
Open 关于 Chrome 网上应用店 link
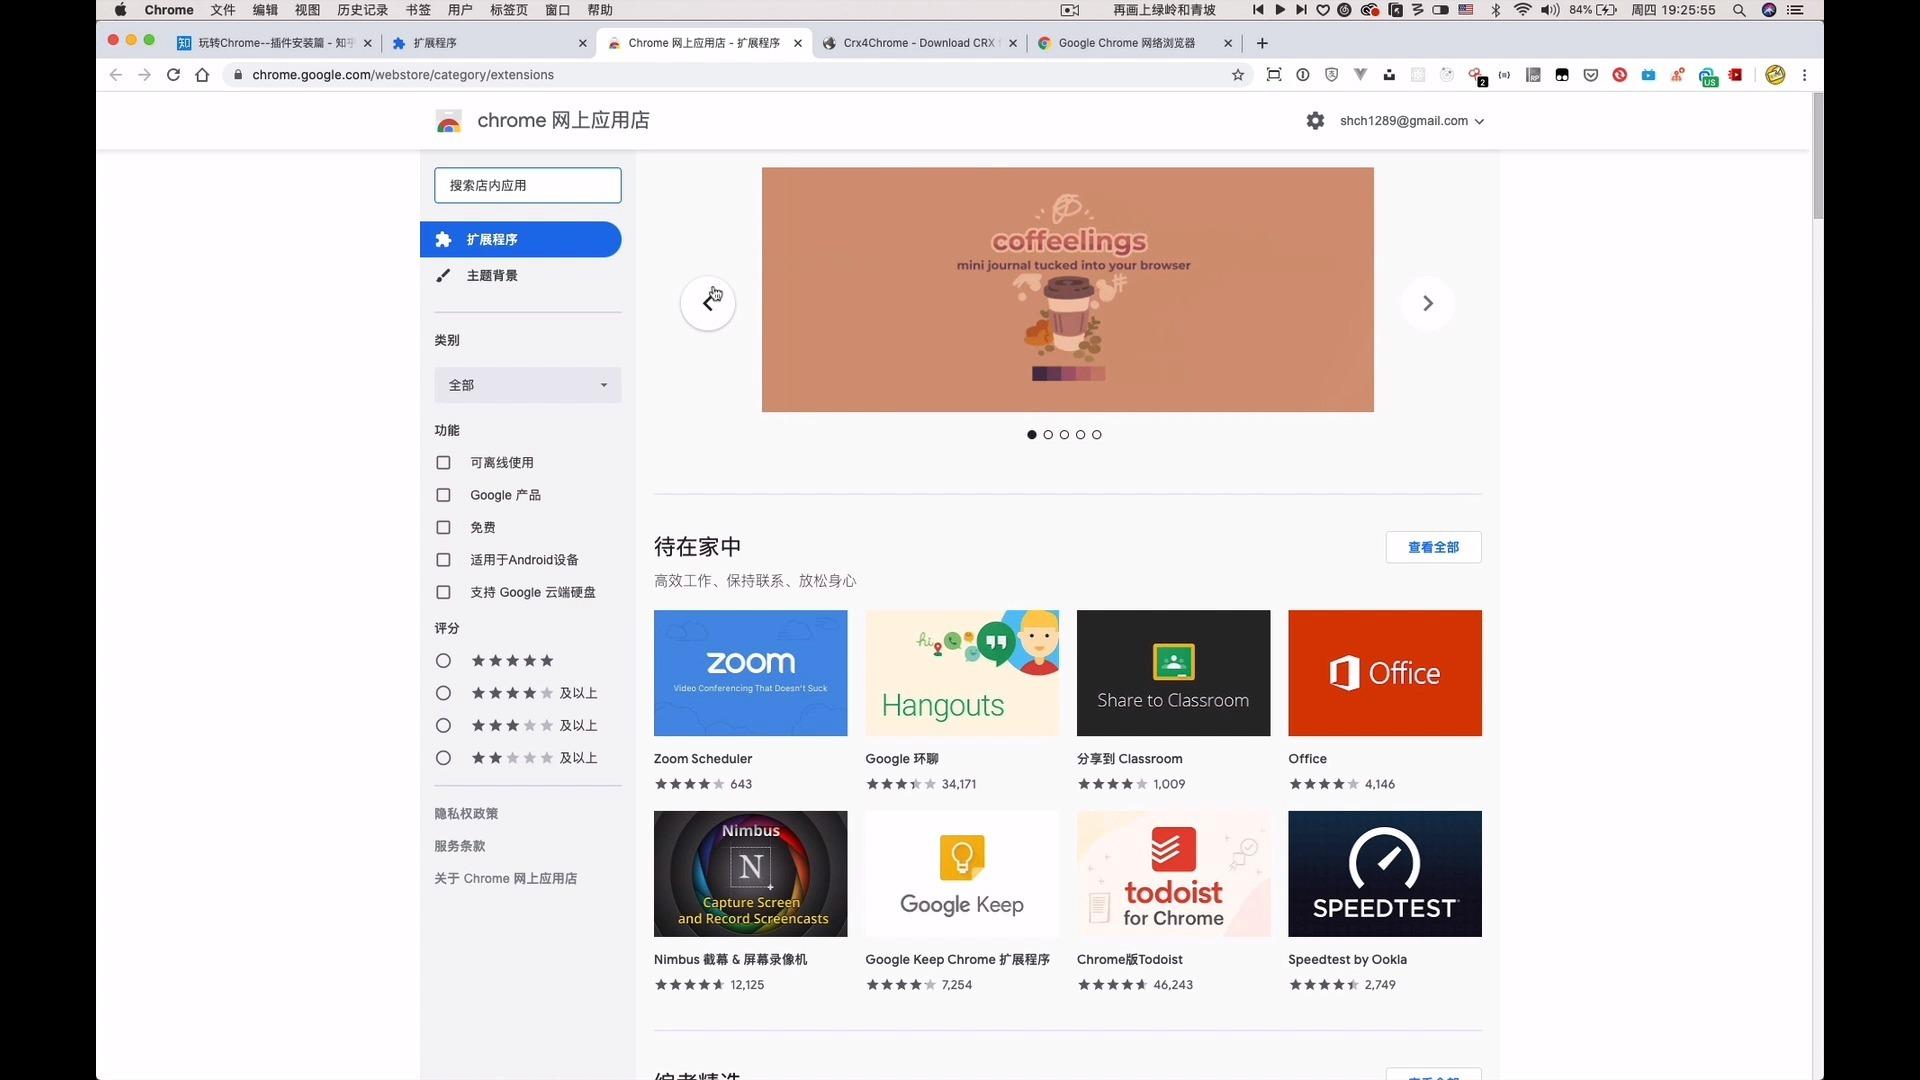click(x=505, y=879)
